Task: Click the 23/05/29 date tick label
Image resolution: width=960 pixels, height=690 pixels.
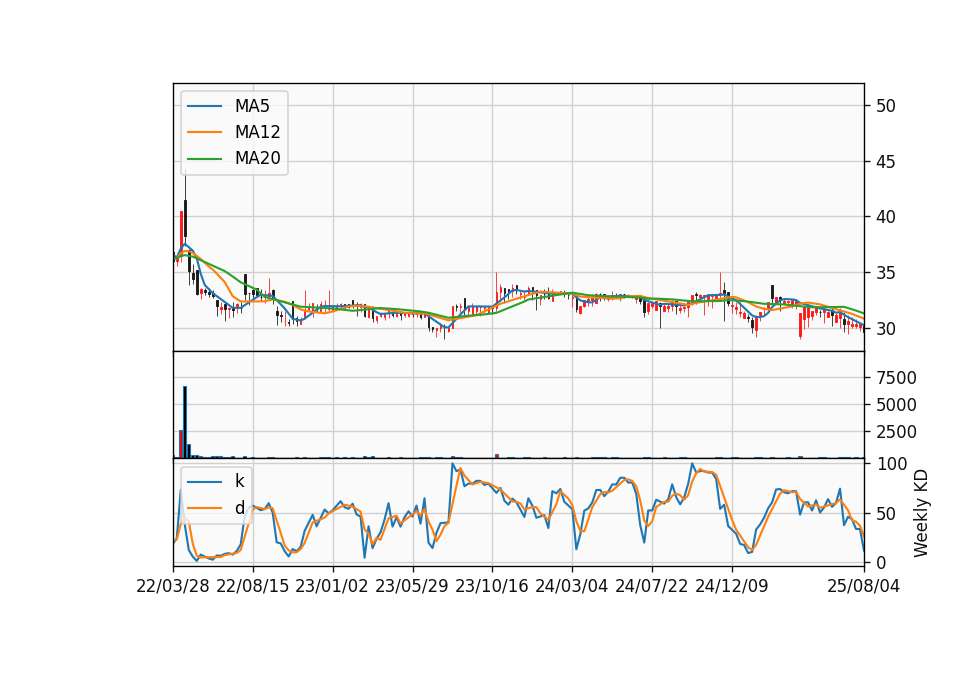Action: click(412, 586)
